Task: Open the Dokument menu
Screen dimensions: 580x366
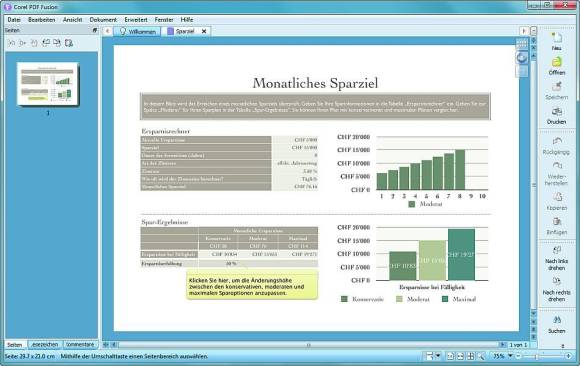Action: 103,20
